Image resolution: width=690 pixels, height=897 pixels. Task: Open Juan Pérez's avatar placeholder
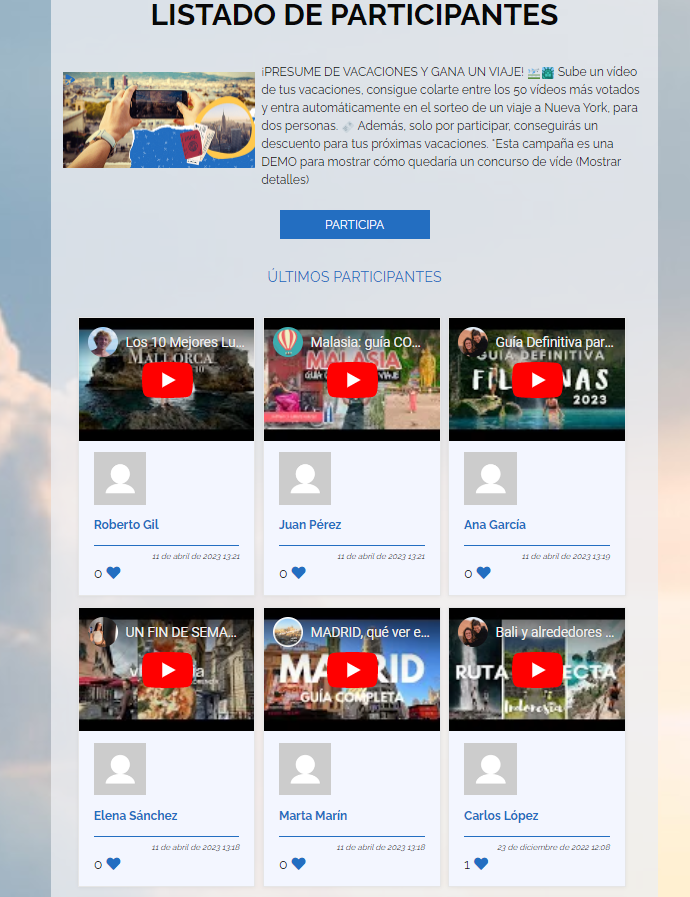pos(305,478)
